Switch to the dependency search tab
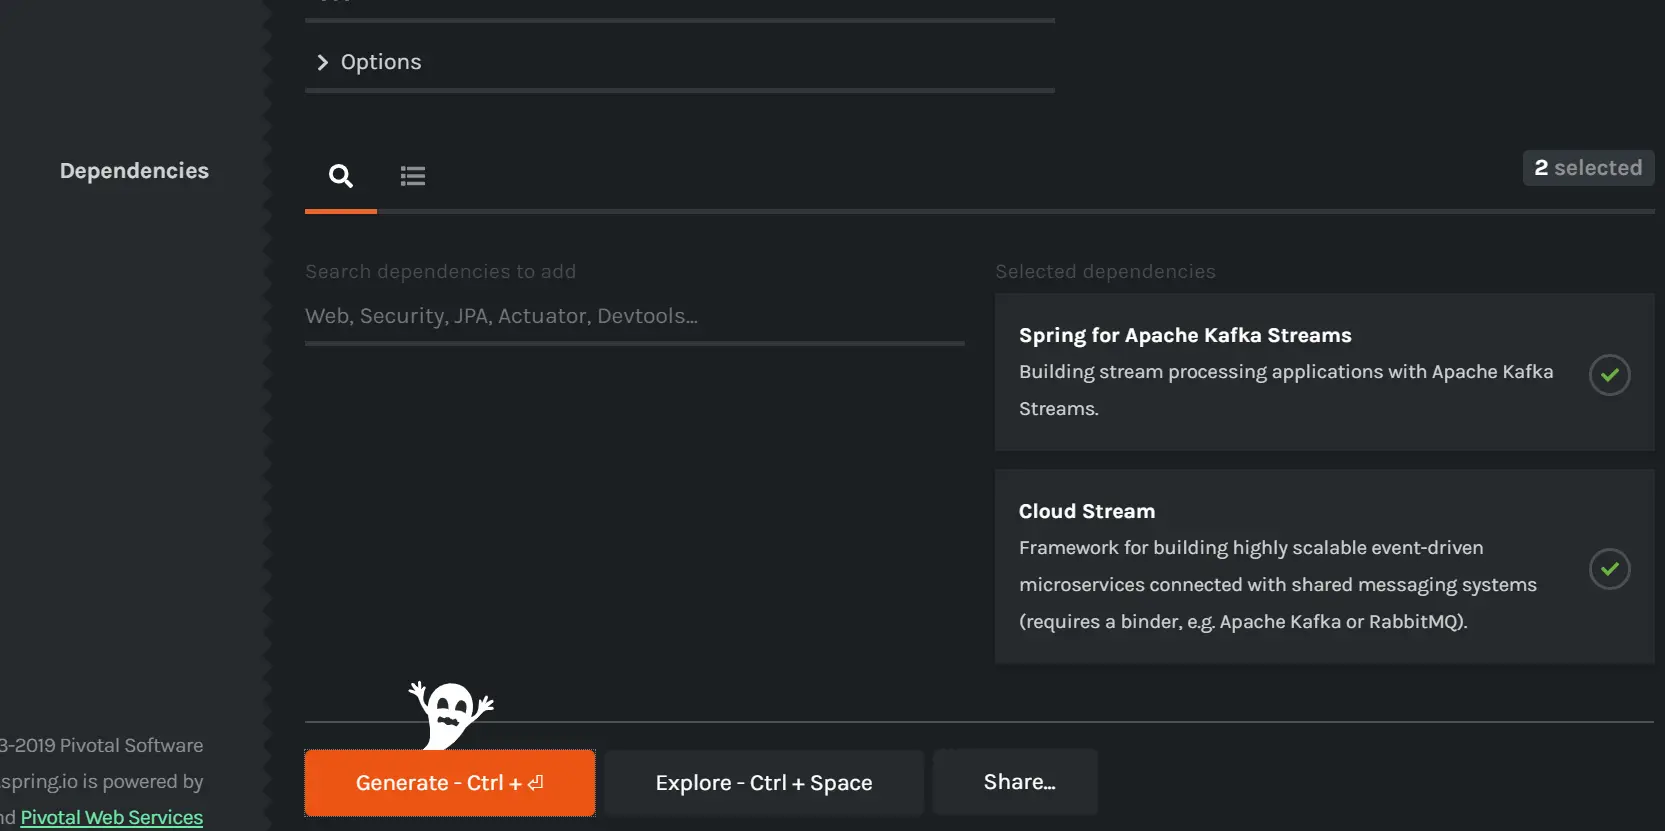 point(341,177)
